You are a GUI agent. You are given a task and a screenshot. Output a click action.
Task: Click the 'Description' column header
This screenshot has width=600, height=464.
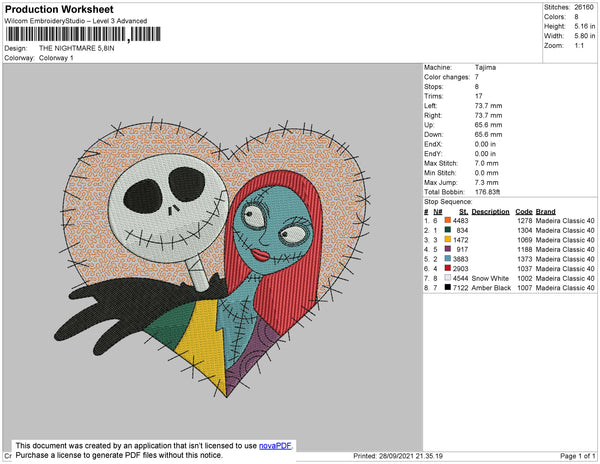pyautogui.click(x=491, y=212)
